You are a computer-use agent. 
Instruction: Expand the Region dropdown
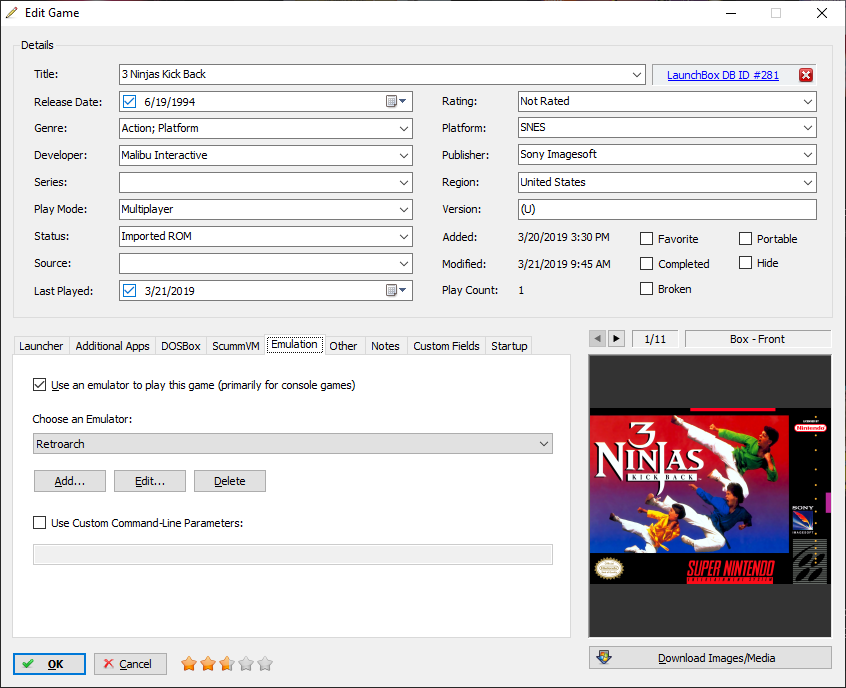(x=808, y=182)
